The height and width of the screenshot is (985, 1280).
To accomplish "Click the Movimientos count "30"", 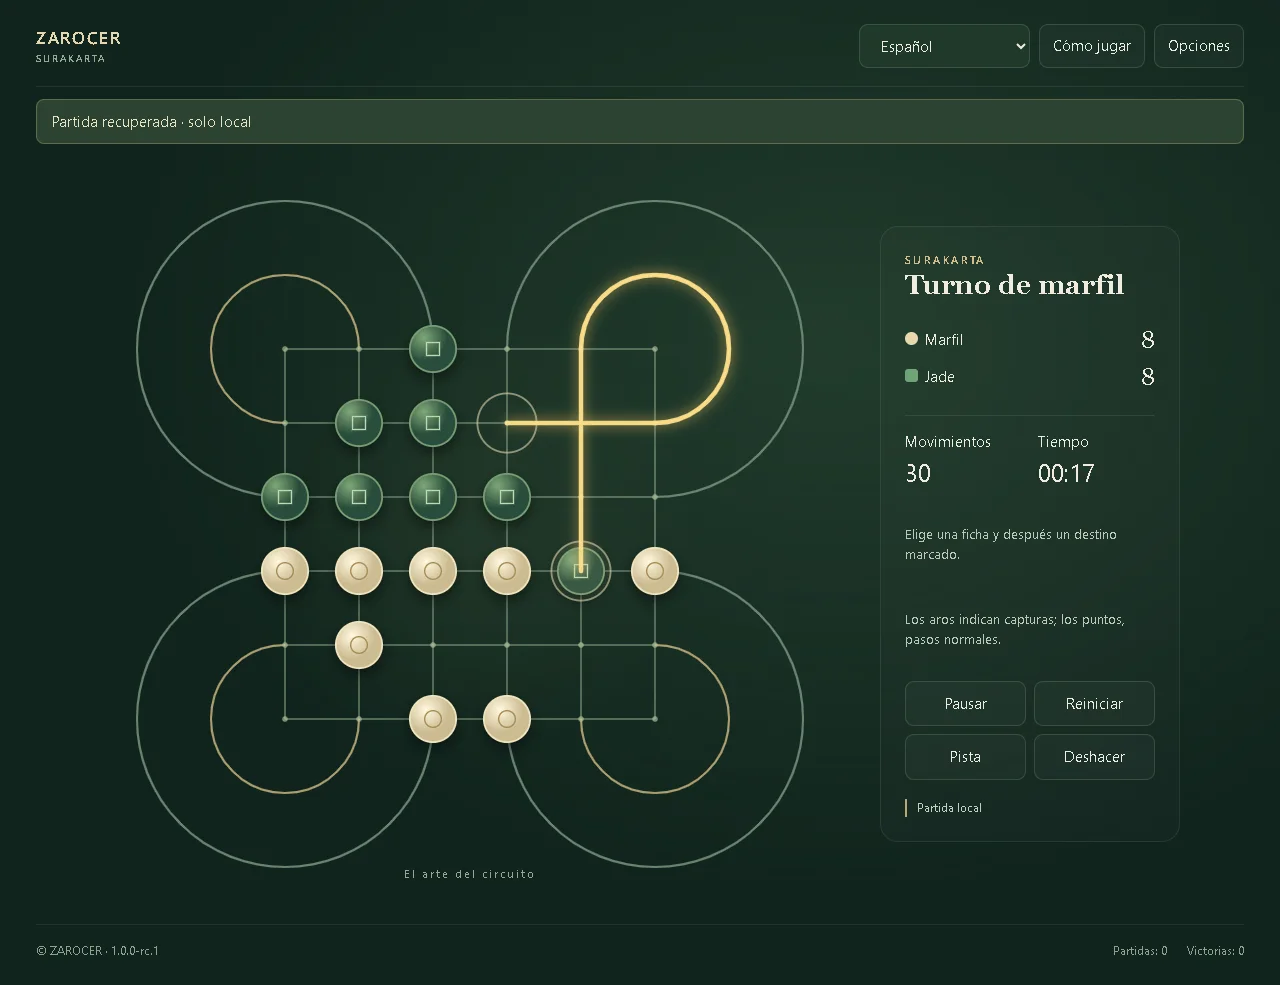I will tap(918, 473).
